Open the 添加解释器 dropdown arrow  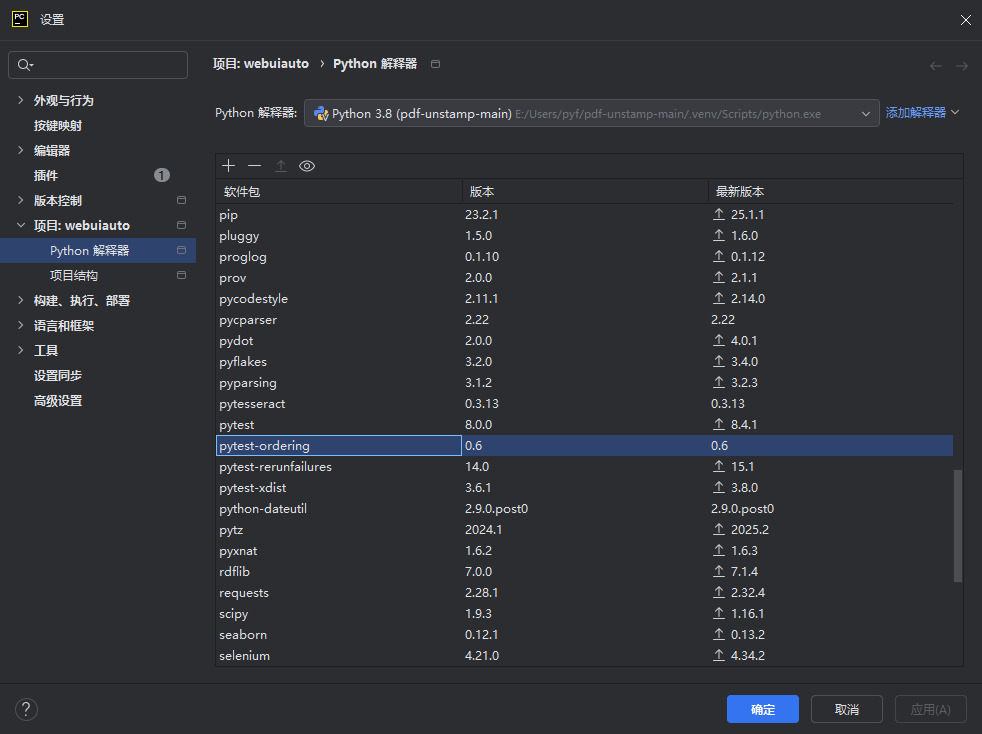[955, 112]
